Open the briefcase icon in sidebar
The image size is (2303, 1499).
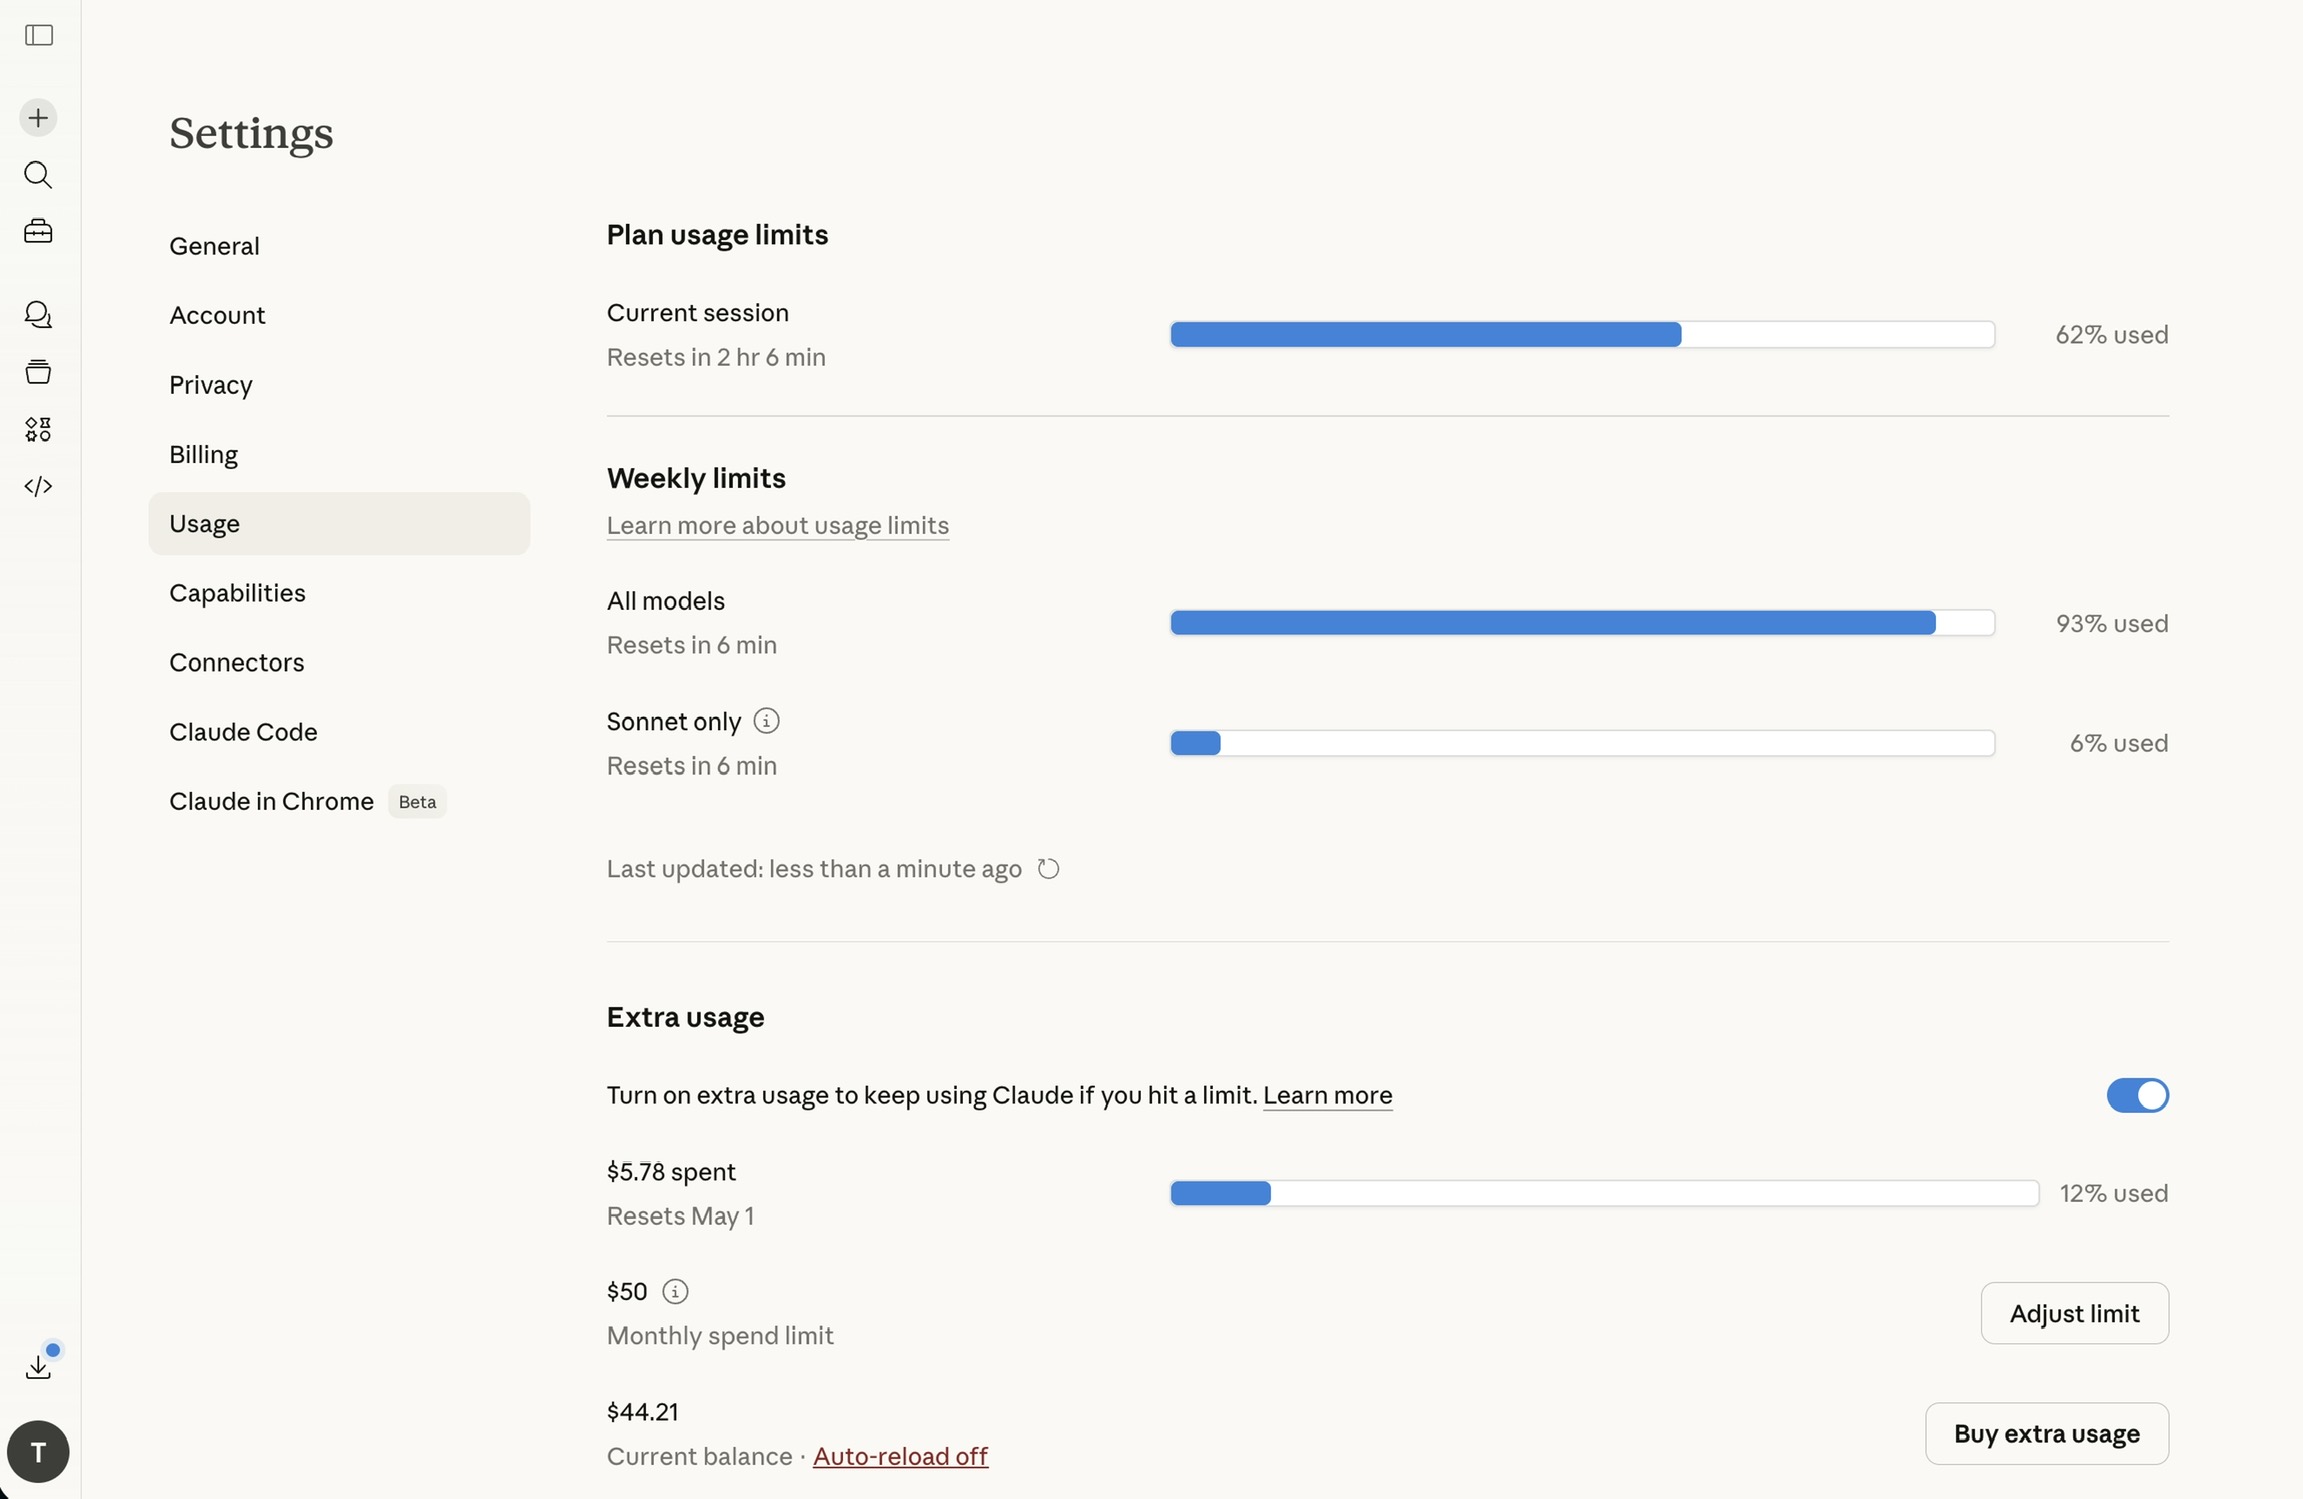click(x=38, y=232)
